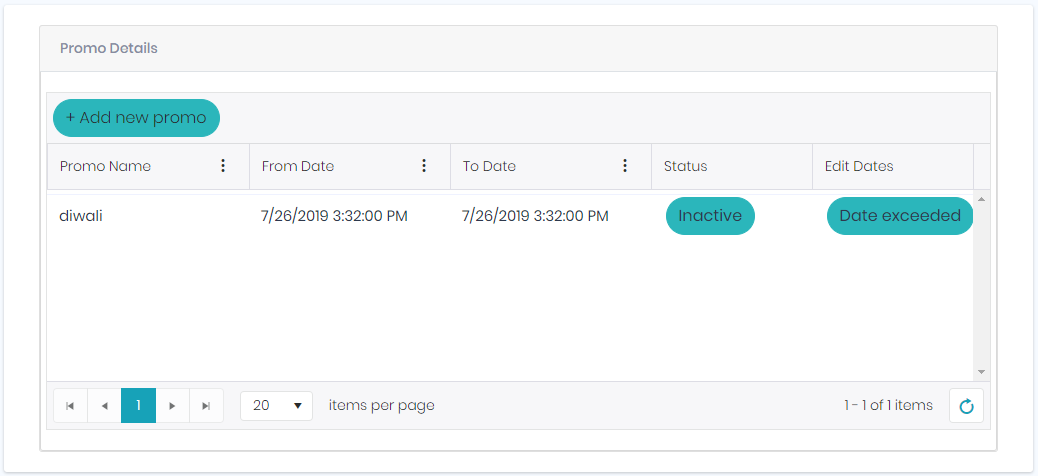Toggle the Inactive status of diwali promo
Image resolution: width=1044 pixels, height=476 pixels.
tap(710, 216)
